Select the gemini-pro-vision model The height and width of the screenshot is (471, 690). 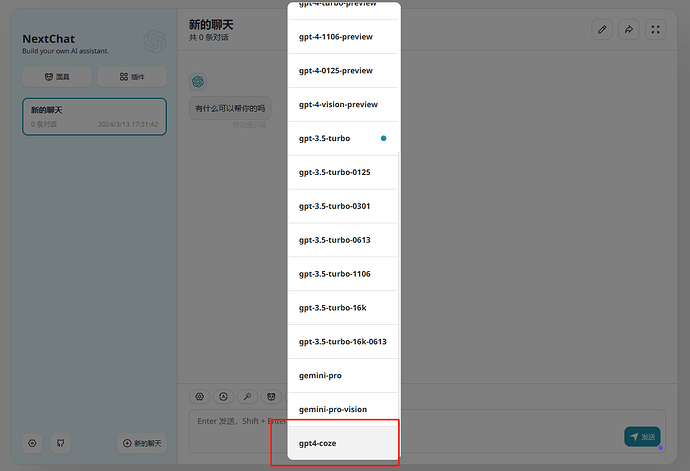pos(343,409)
